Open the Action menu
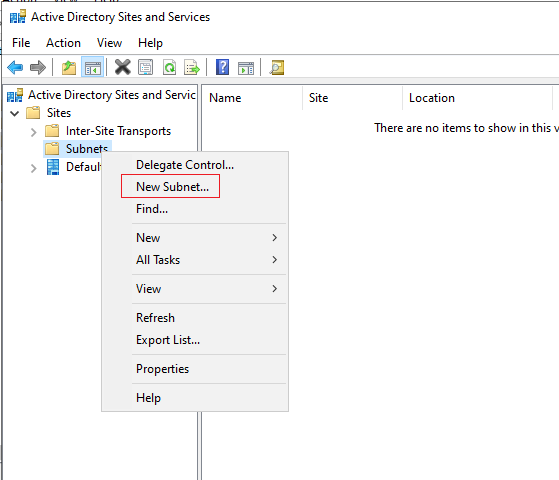 pyautogui.click(x=63, y=43)
